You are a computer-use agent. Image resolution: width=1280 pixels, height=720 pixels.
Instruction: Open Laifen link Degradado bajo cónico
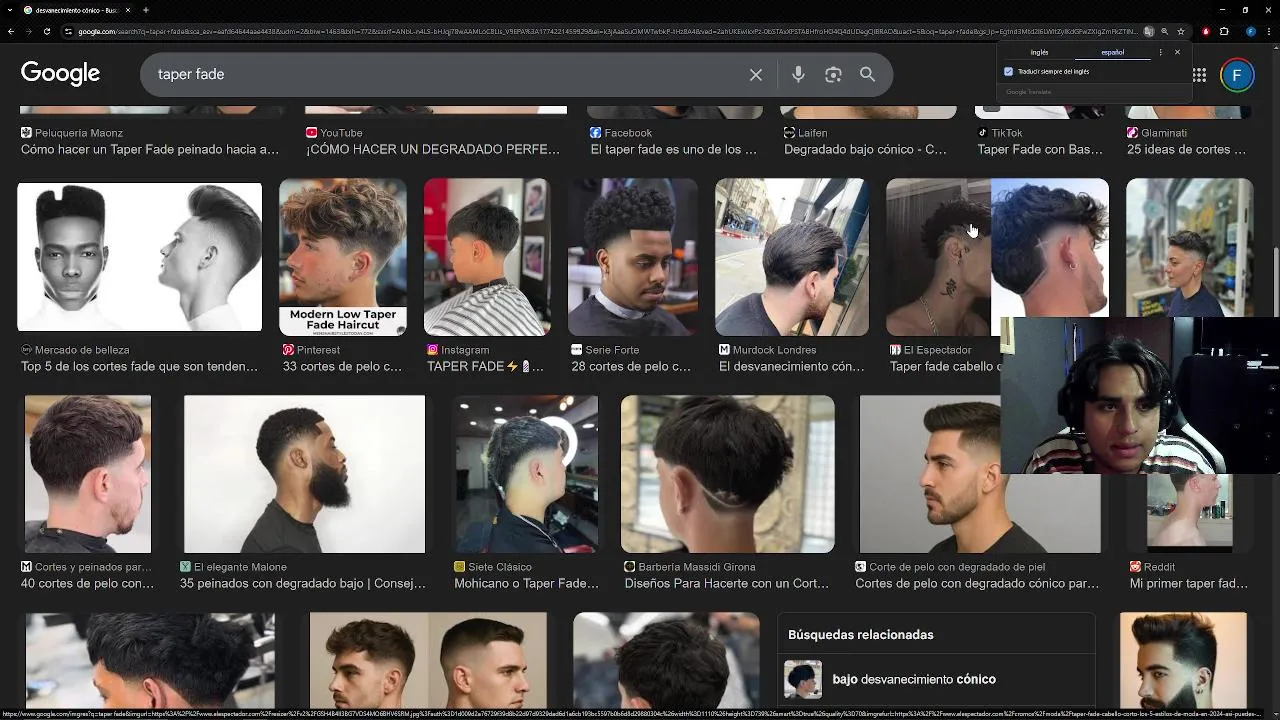click(x=865, y=150)
